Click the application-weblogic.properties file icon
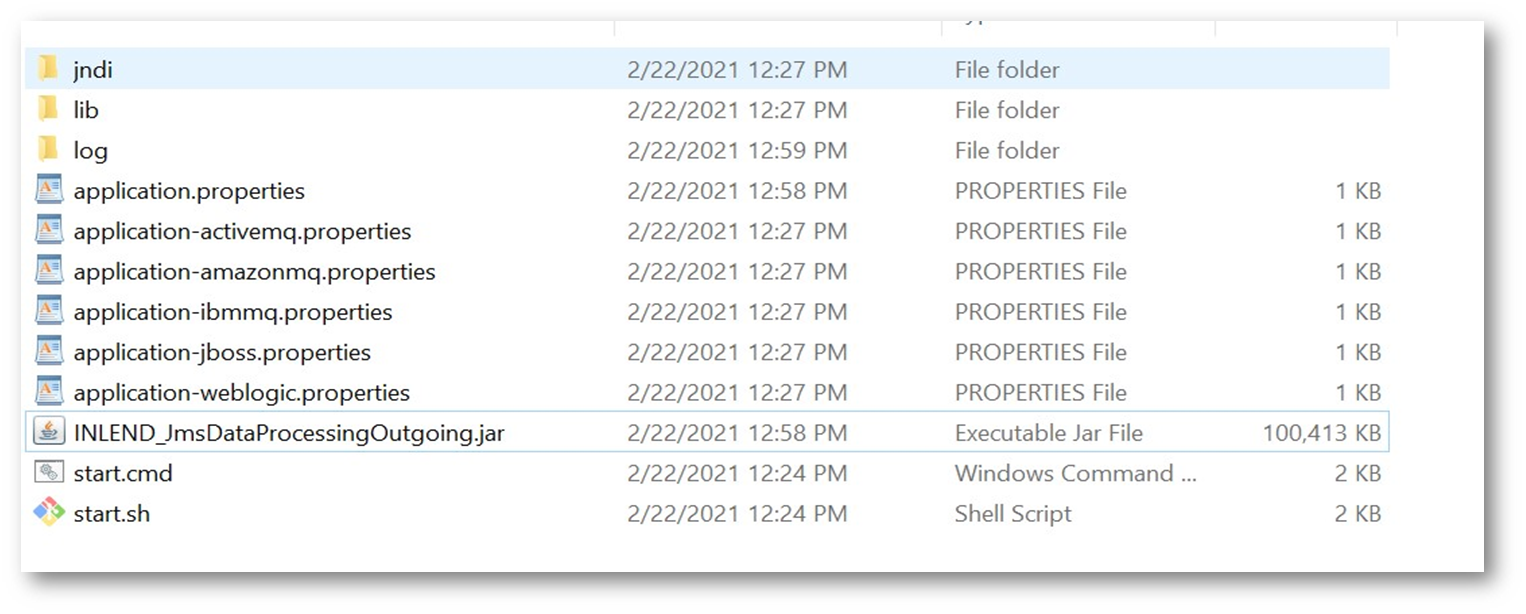 [x=49, y=392]
